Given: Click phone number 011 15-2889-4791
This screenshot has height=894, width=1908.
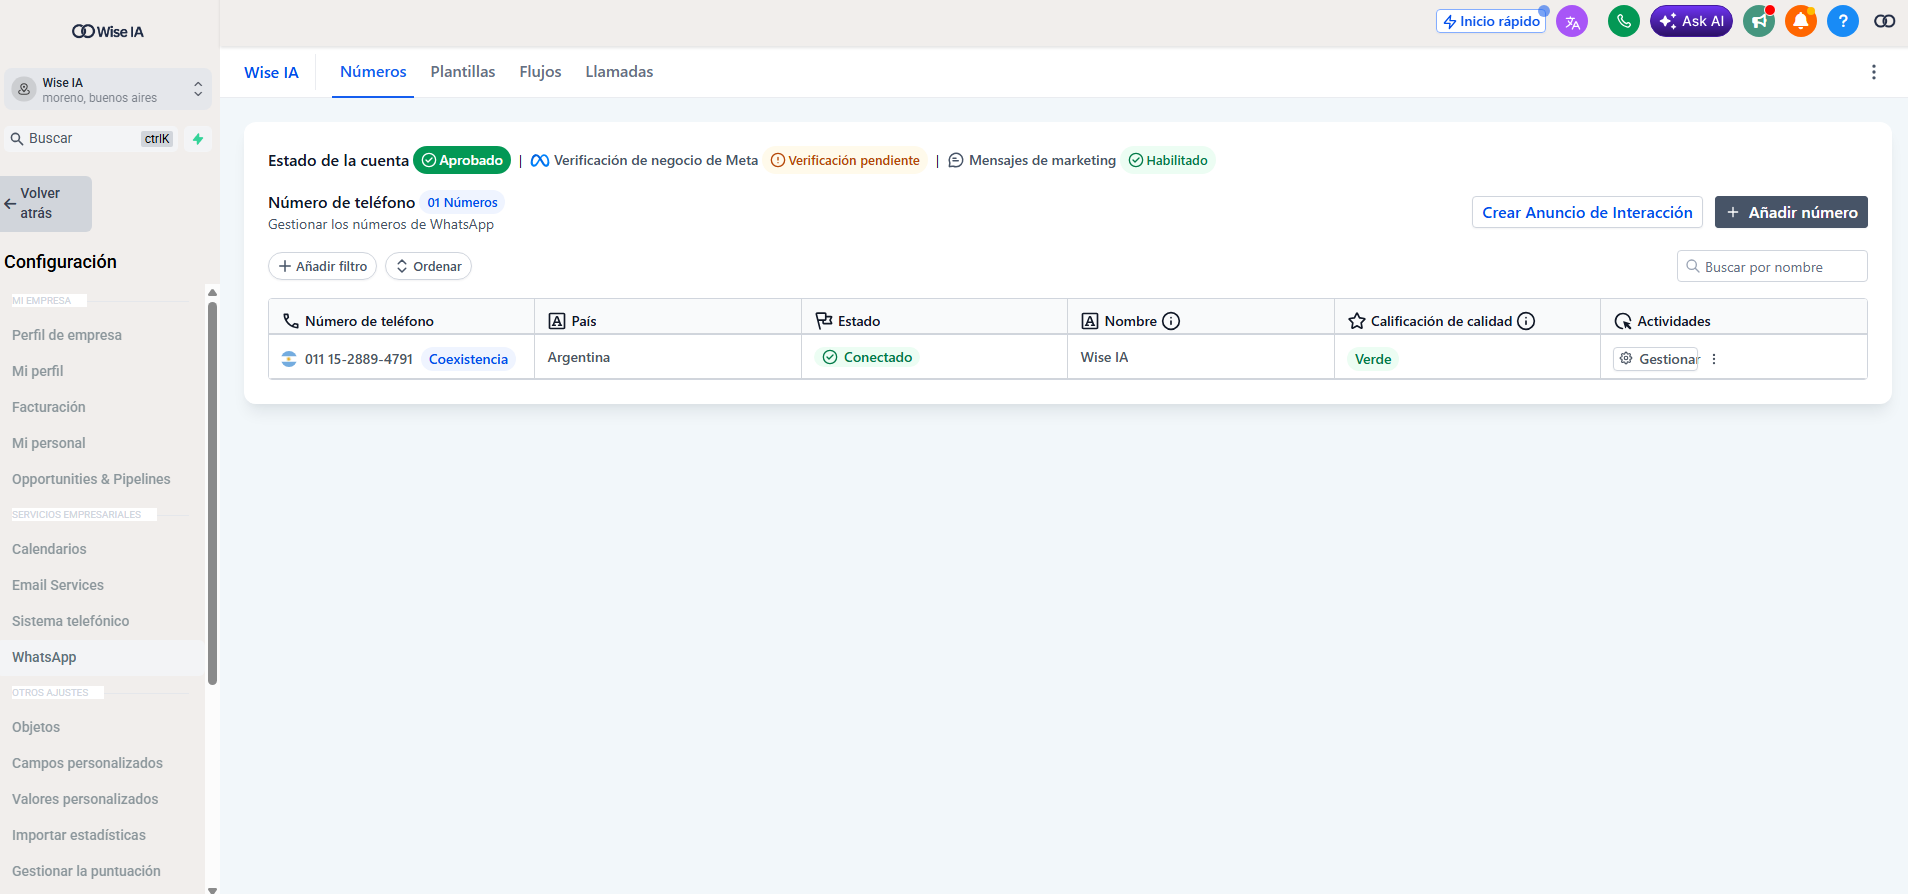Looking at the screenshot, I should pyautogui.click(x=359, y=359).
